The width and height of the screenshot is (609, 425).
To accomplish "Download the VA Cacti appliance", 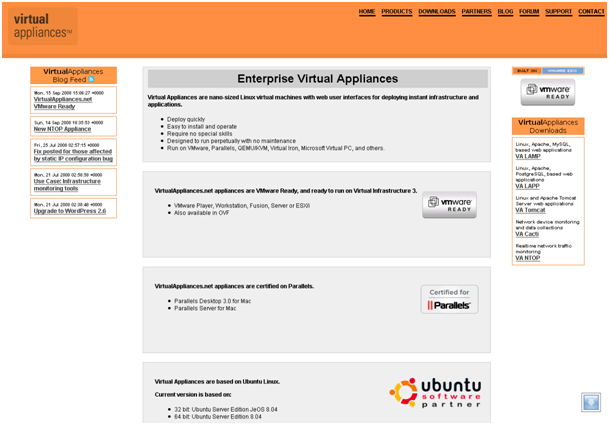I will click(x=527, y=234).
